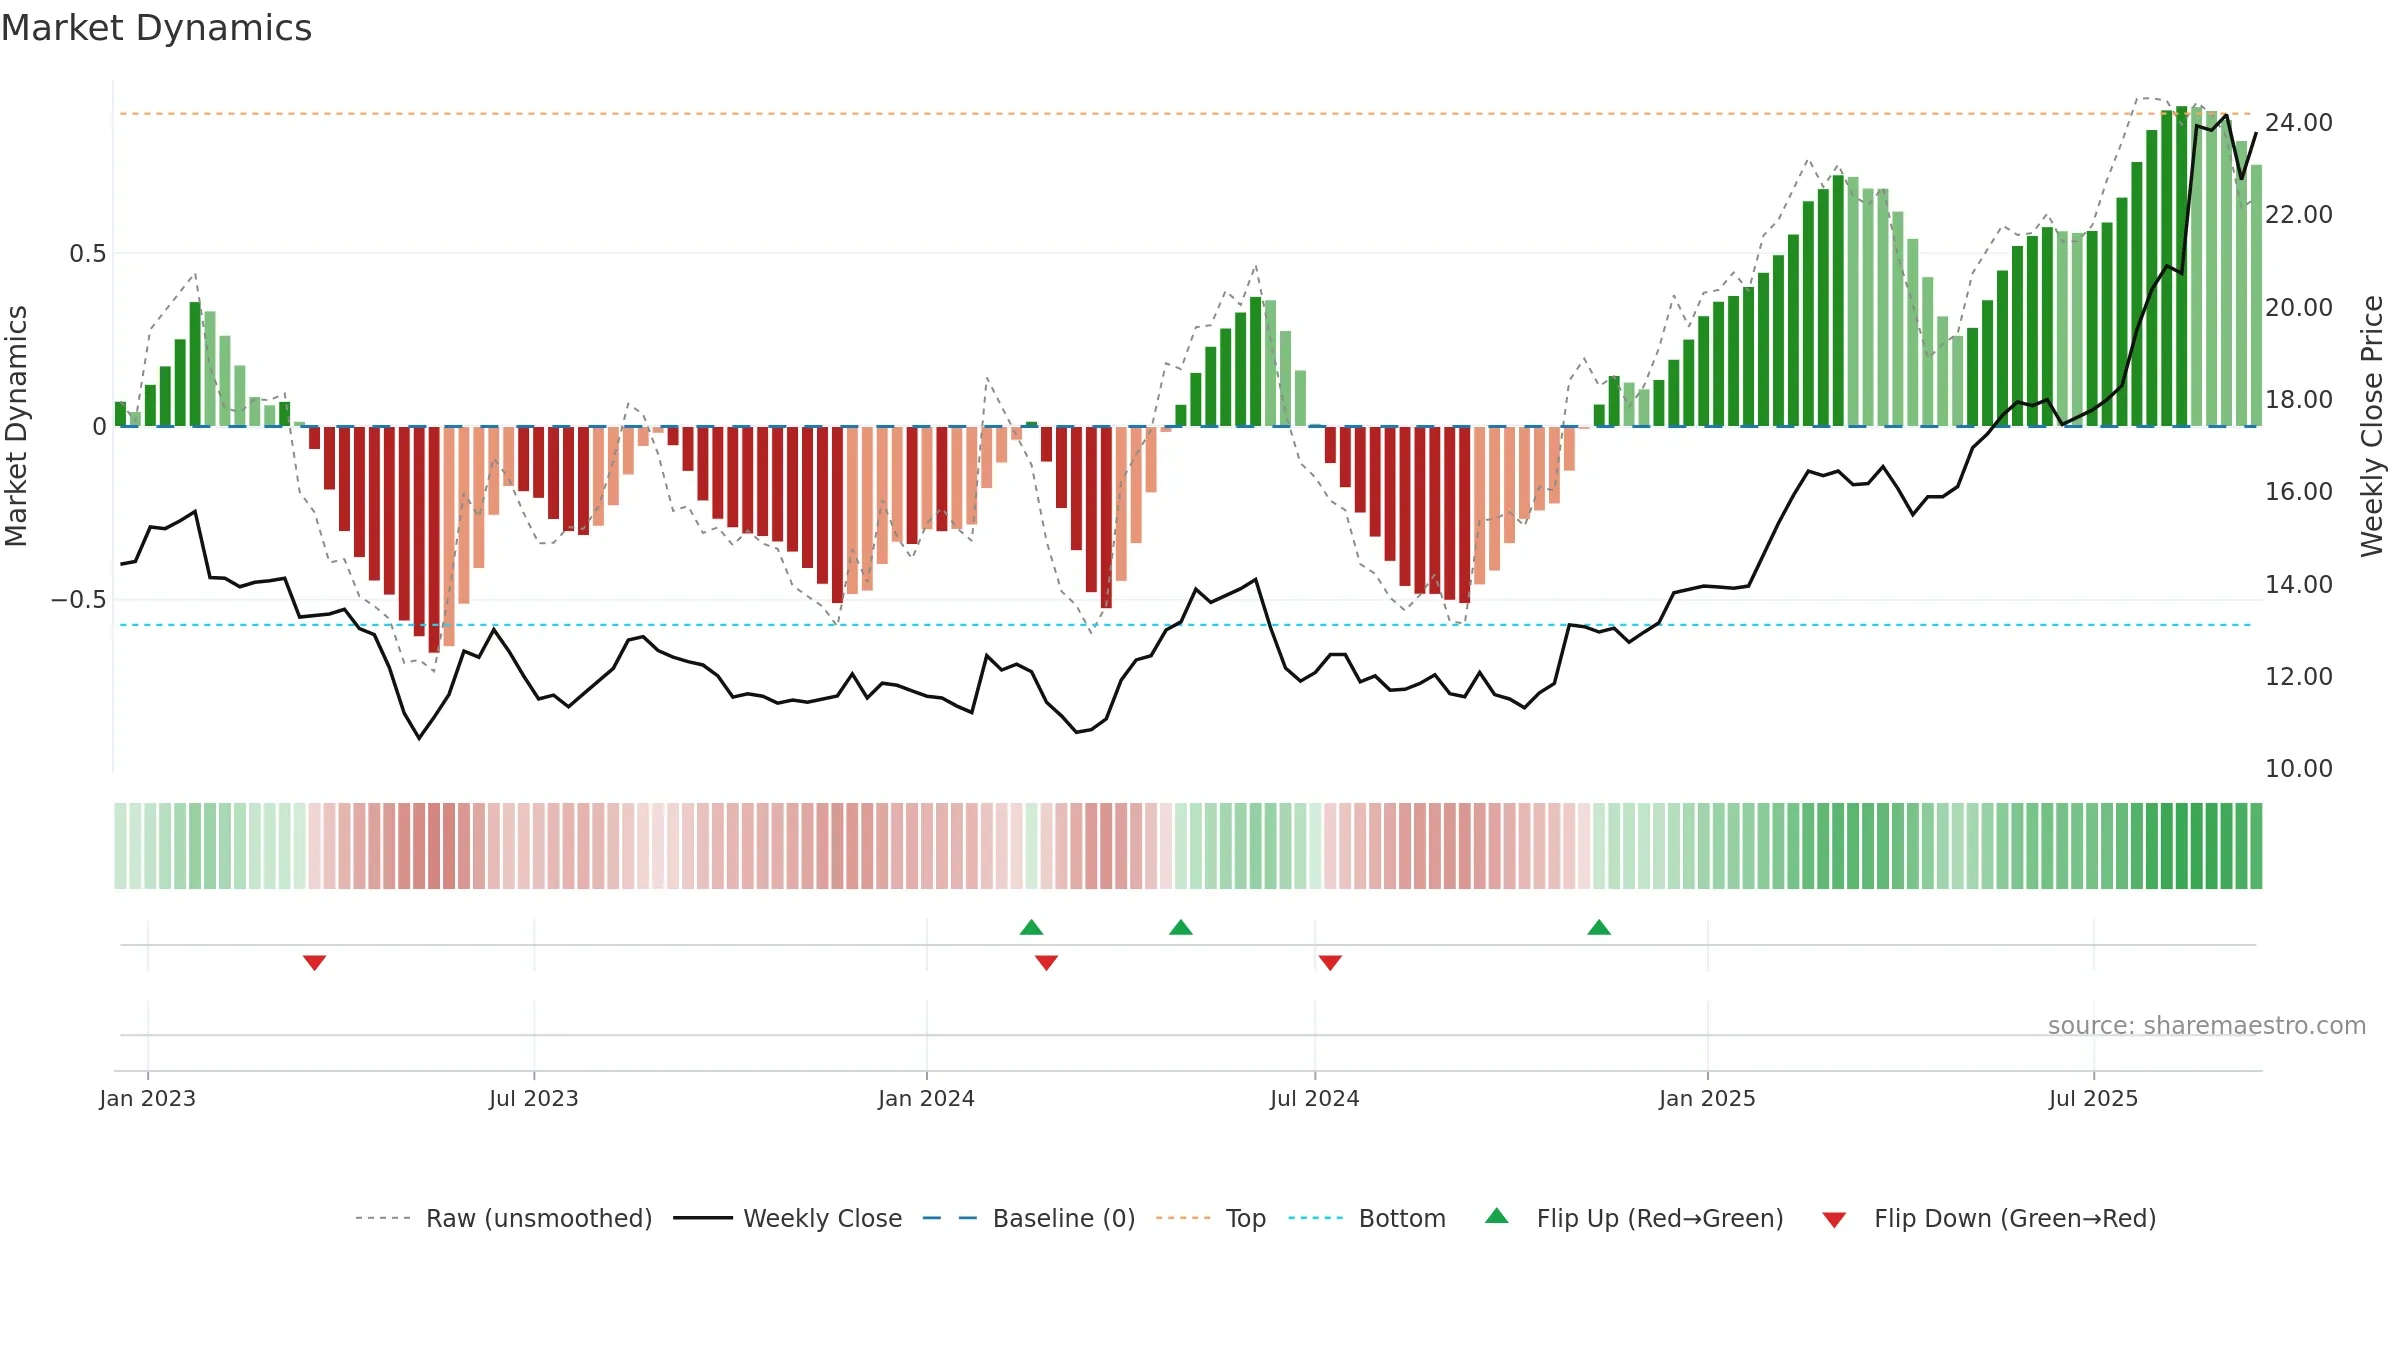Screen dimensions: 2400x1350
Task: Toggle Flip Up (Red→Green) legend entry
Action: coord(1635,1218)
